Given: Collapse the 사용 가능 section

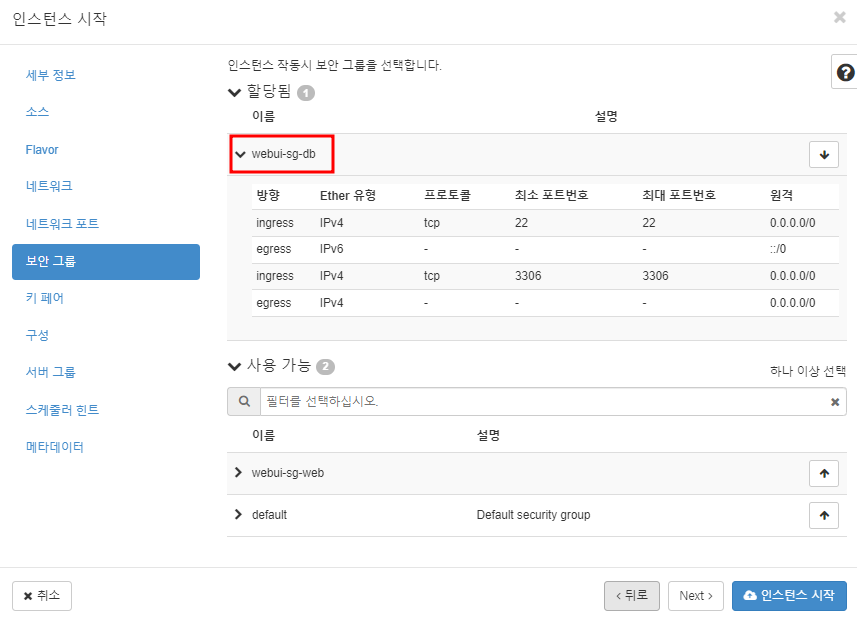Looking at the screenshot, I should pos(234,366).
